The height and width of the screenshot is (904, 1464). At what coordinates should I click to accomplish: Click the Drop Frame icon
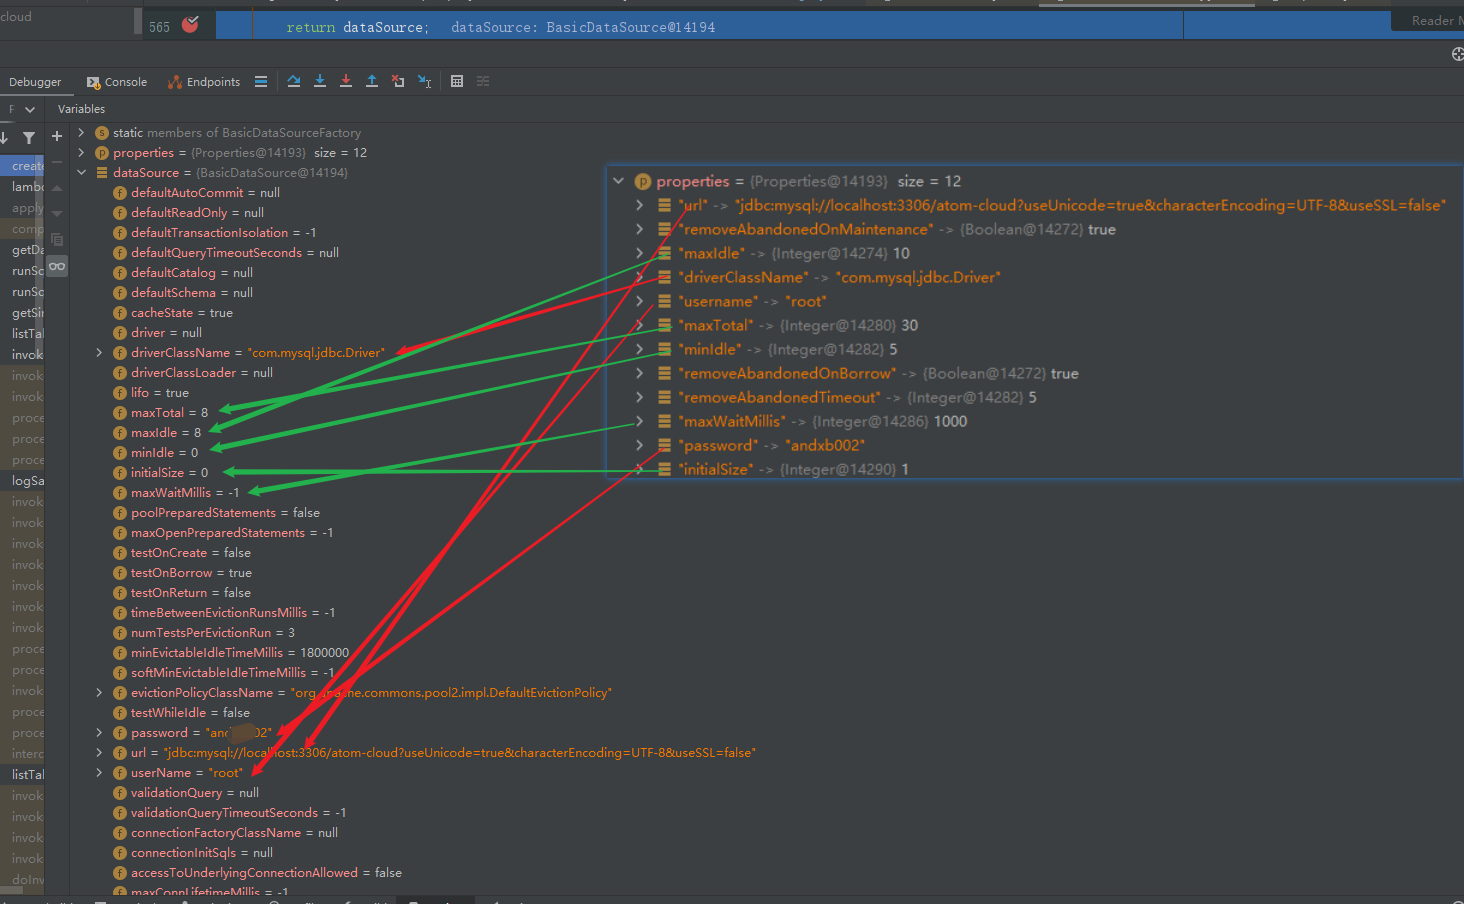[398, 81]
